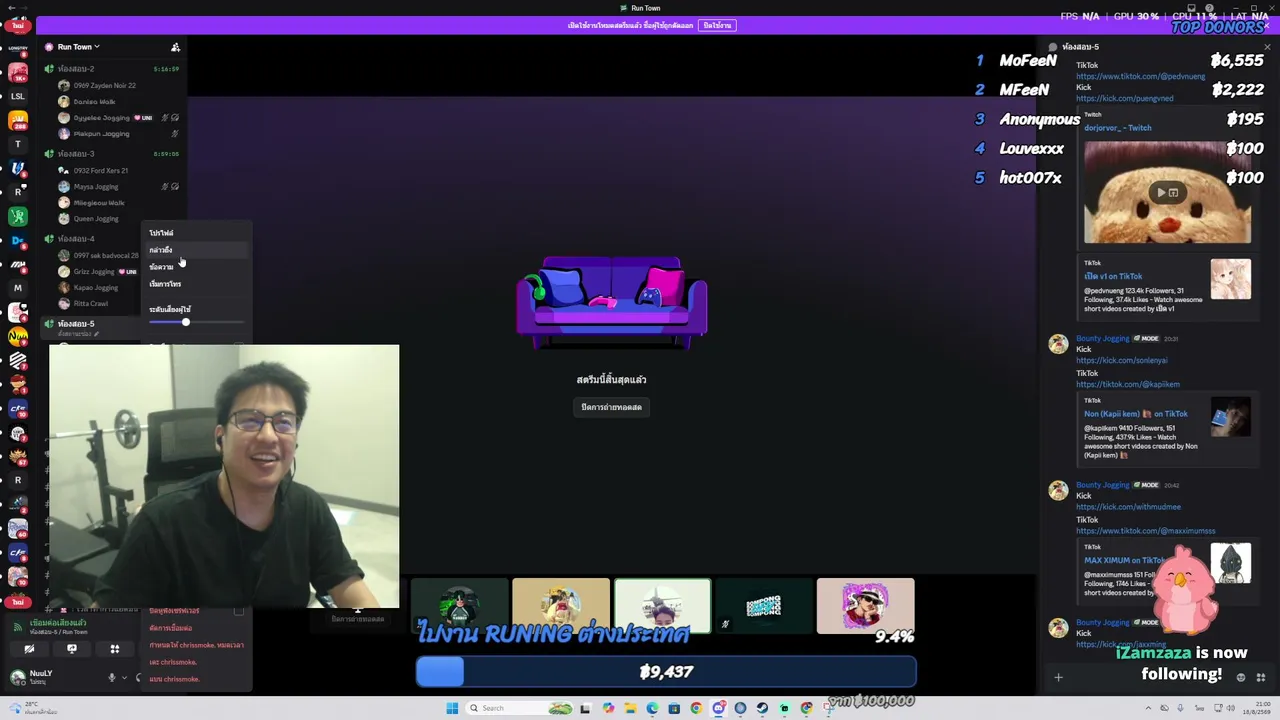The height and width of the screenshot is (720, 1280).
Task: Select user 0932 Ford Xers 21
Action: point(101,171)
